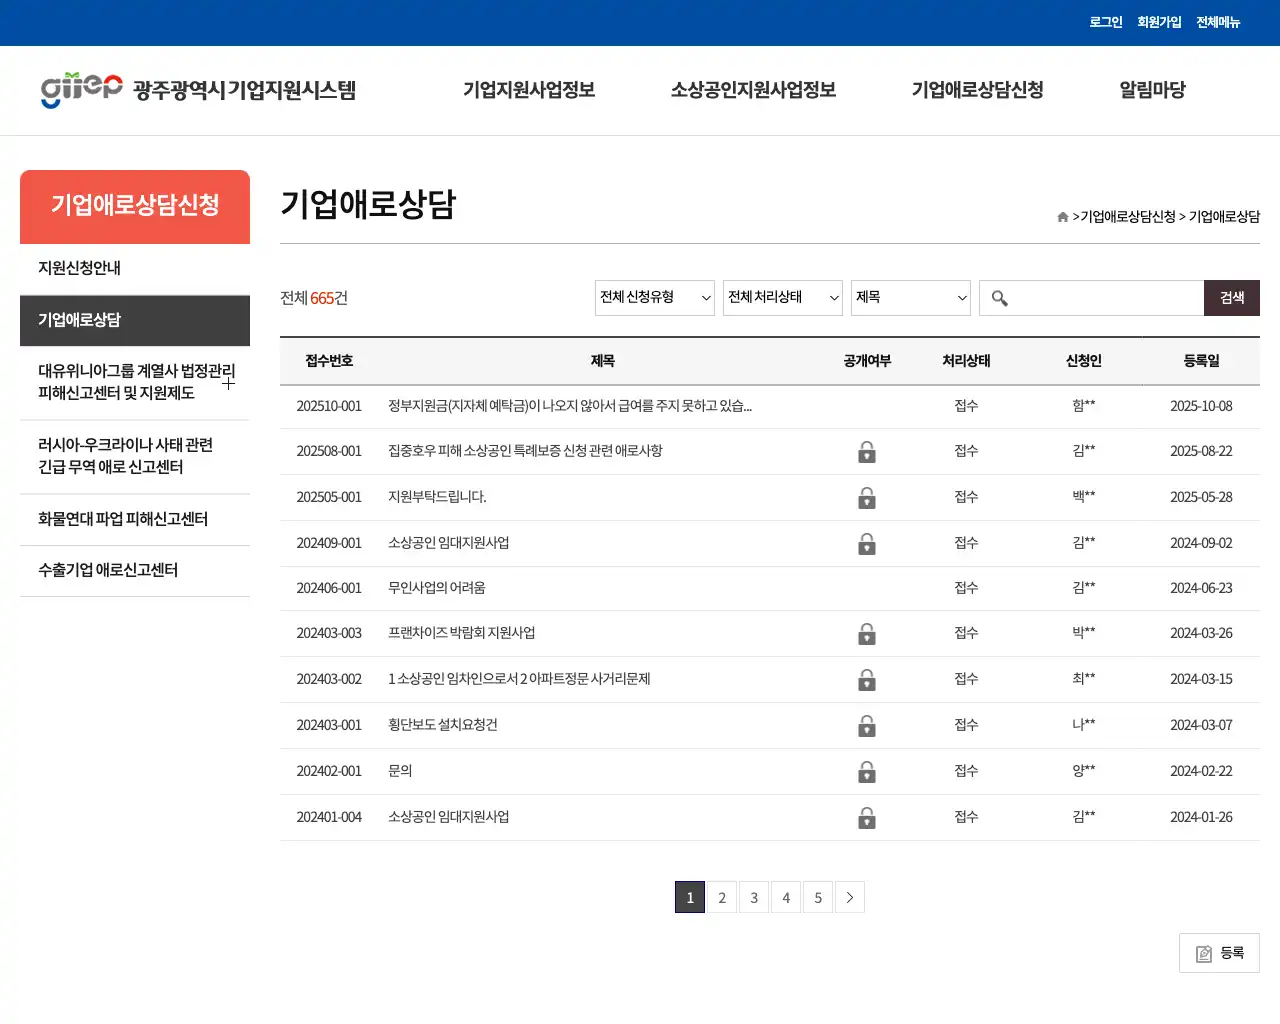This screenshot has height=1024, width=1280.
Task: Open the 전체 처리상태 dropdown
Action: 782,298
